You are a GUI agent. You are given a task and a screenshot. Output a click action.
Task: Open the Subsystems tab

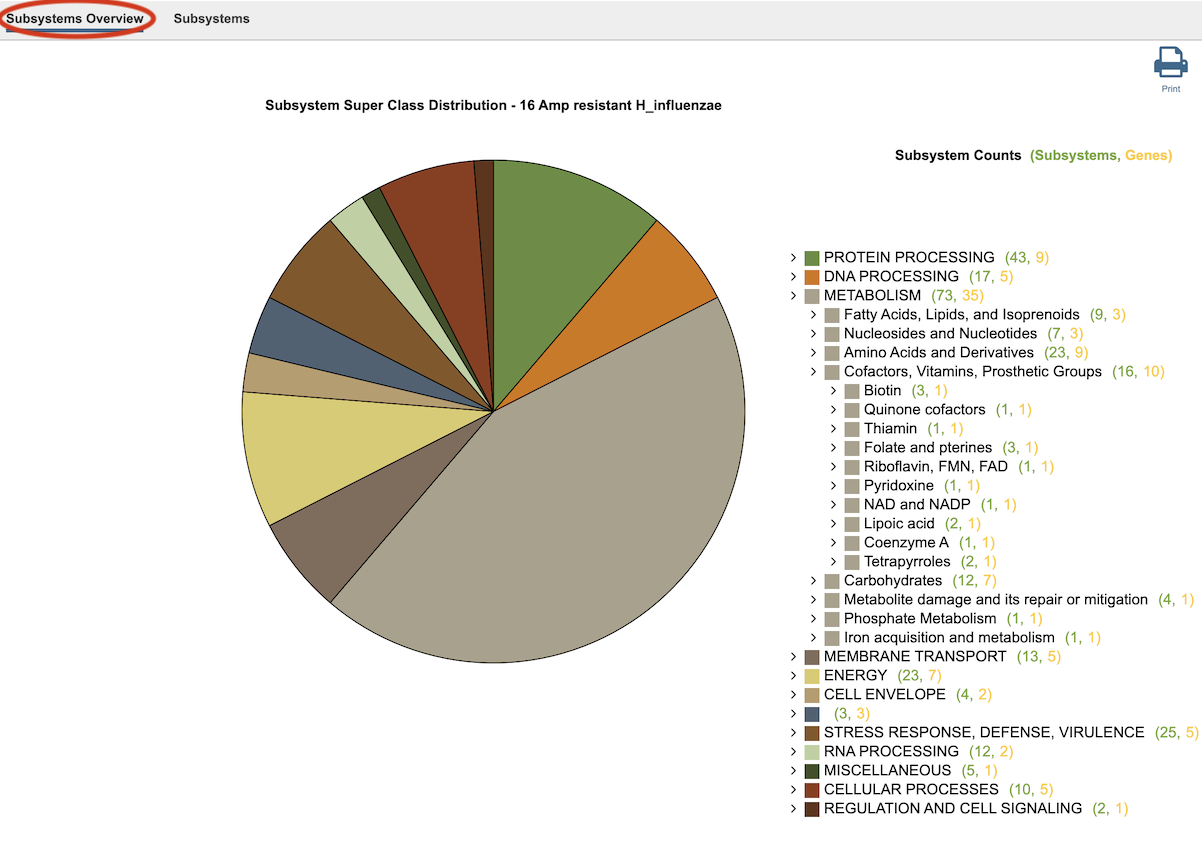[x=211, y=19]
